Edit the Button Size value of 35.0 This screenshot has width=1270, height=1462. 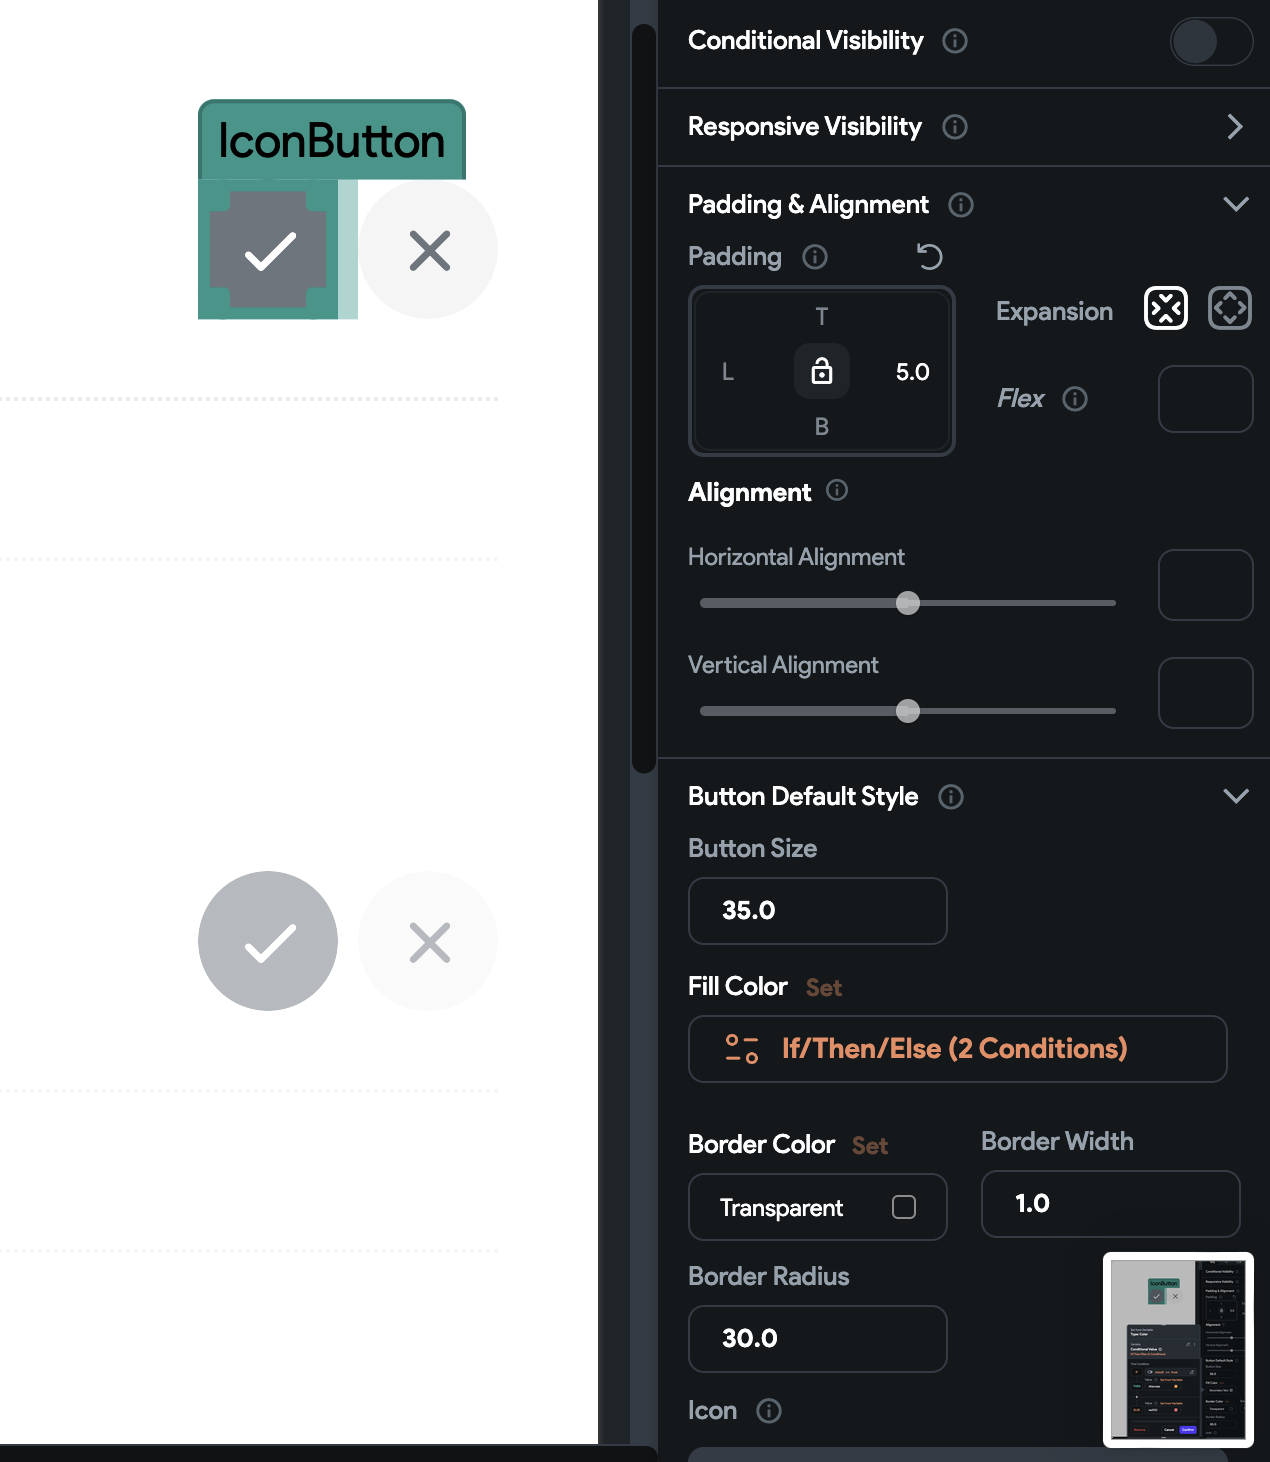[817, 911]
